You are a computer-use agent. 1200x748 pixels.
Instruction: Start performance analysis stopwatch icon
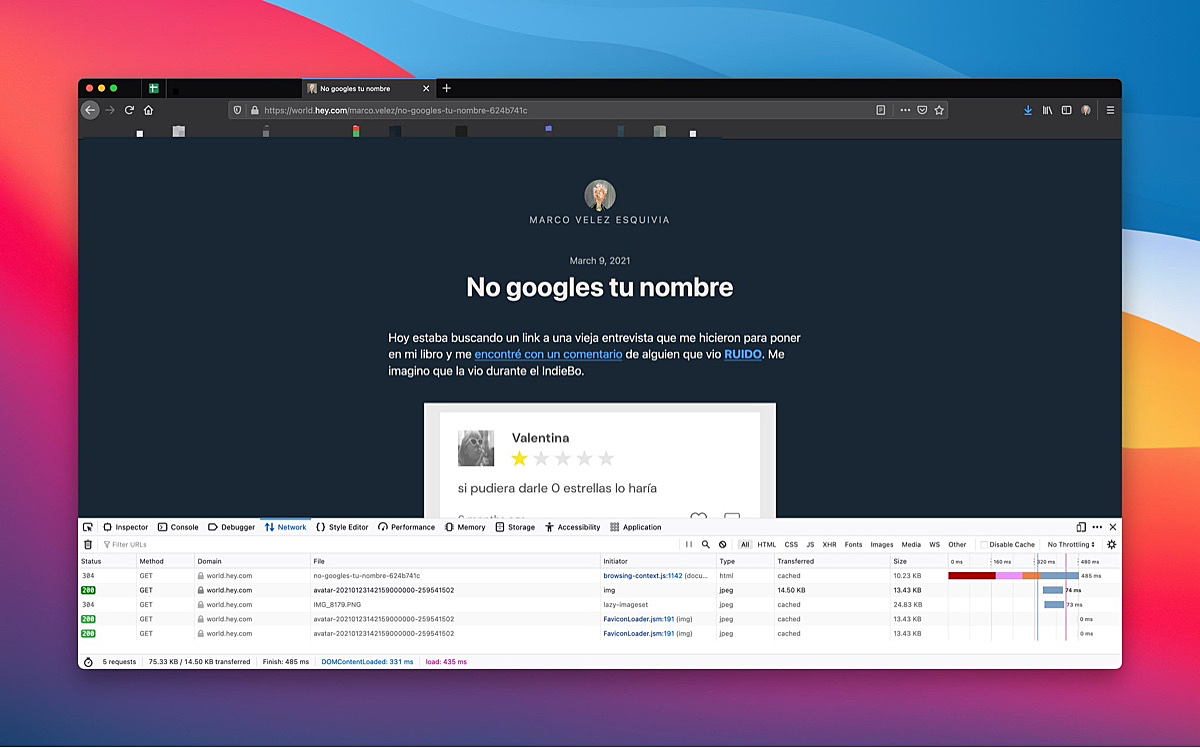click(88, 662)
